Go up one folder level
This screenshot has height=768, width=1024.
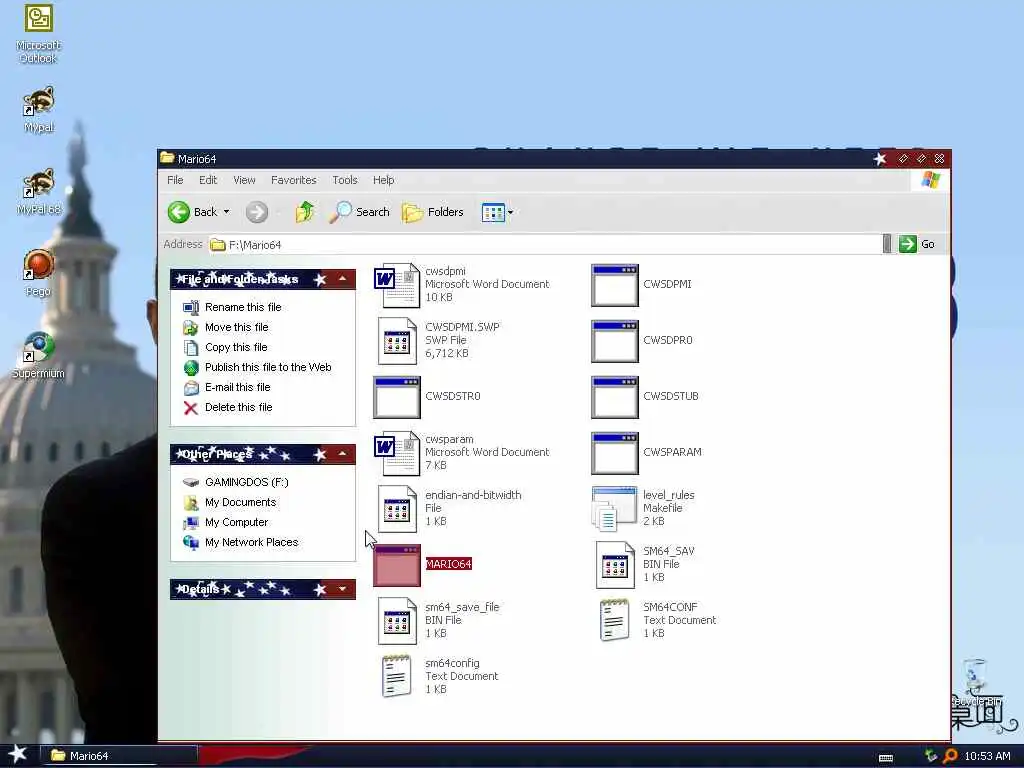[x=304, y=212]
